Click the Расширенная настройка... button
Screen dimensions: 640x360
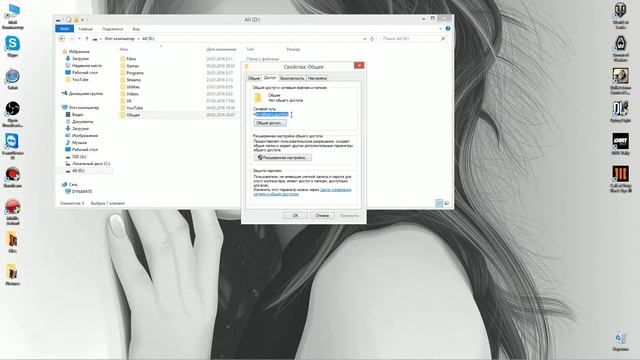click(x=282, y=158)
